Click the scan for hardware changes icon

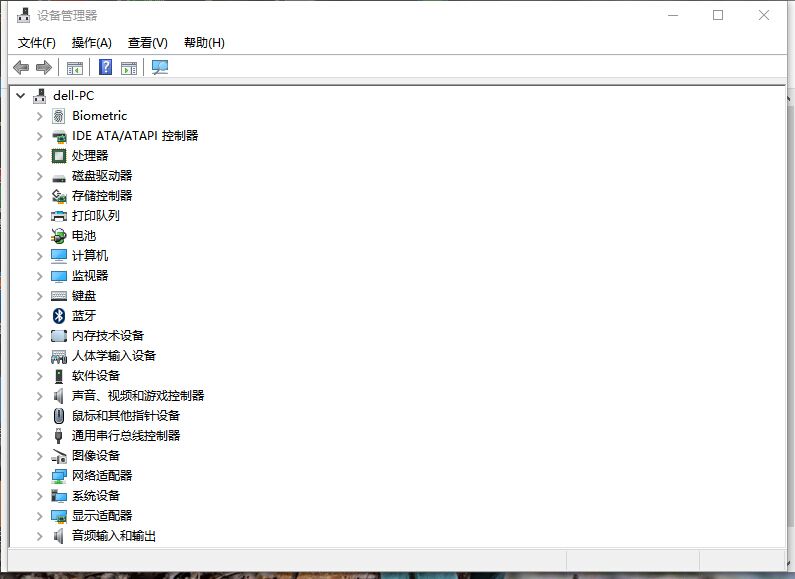[x=160, y=67]
